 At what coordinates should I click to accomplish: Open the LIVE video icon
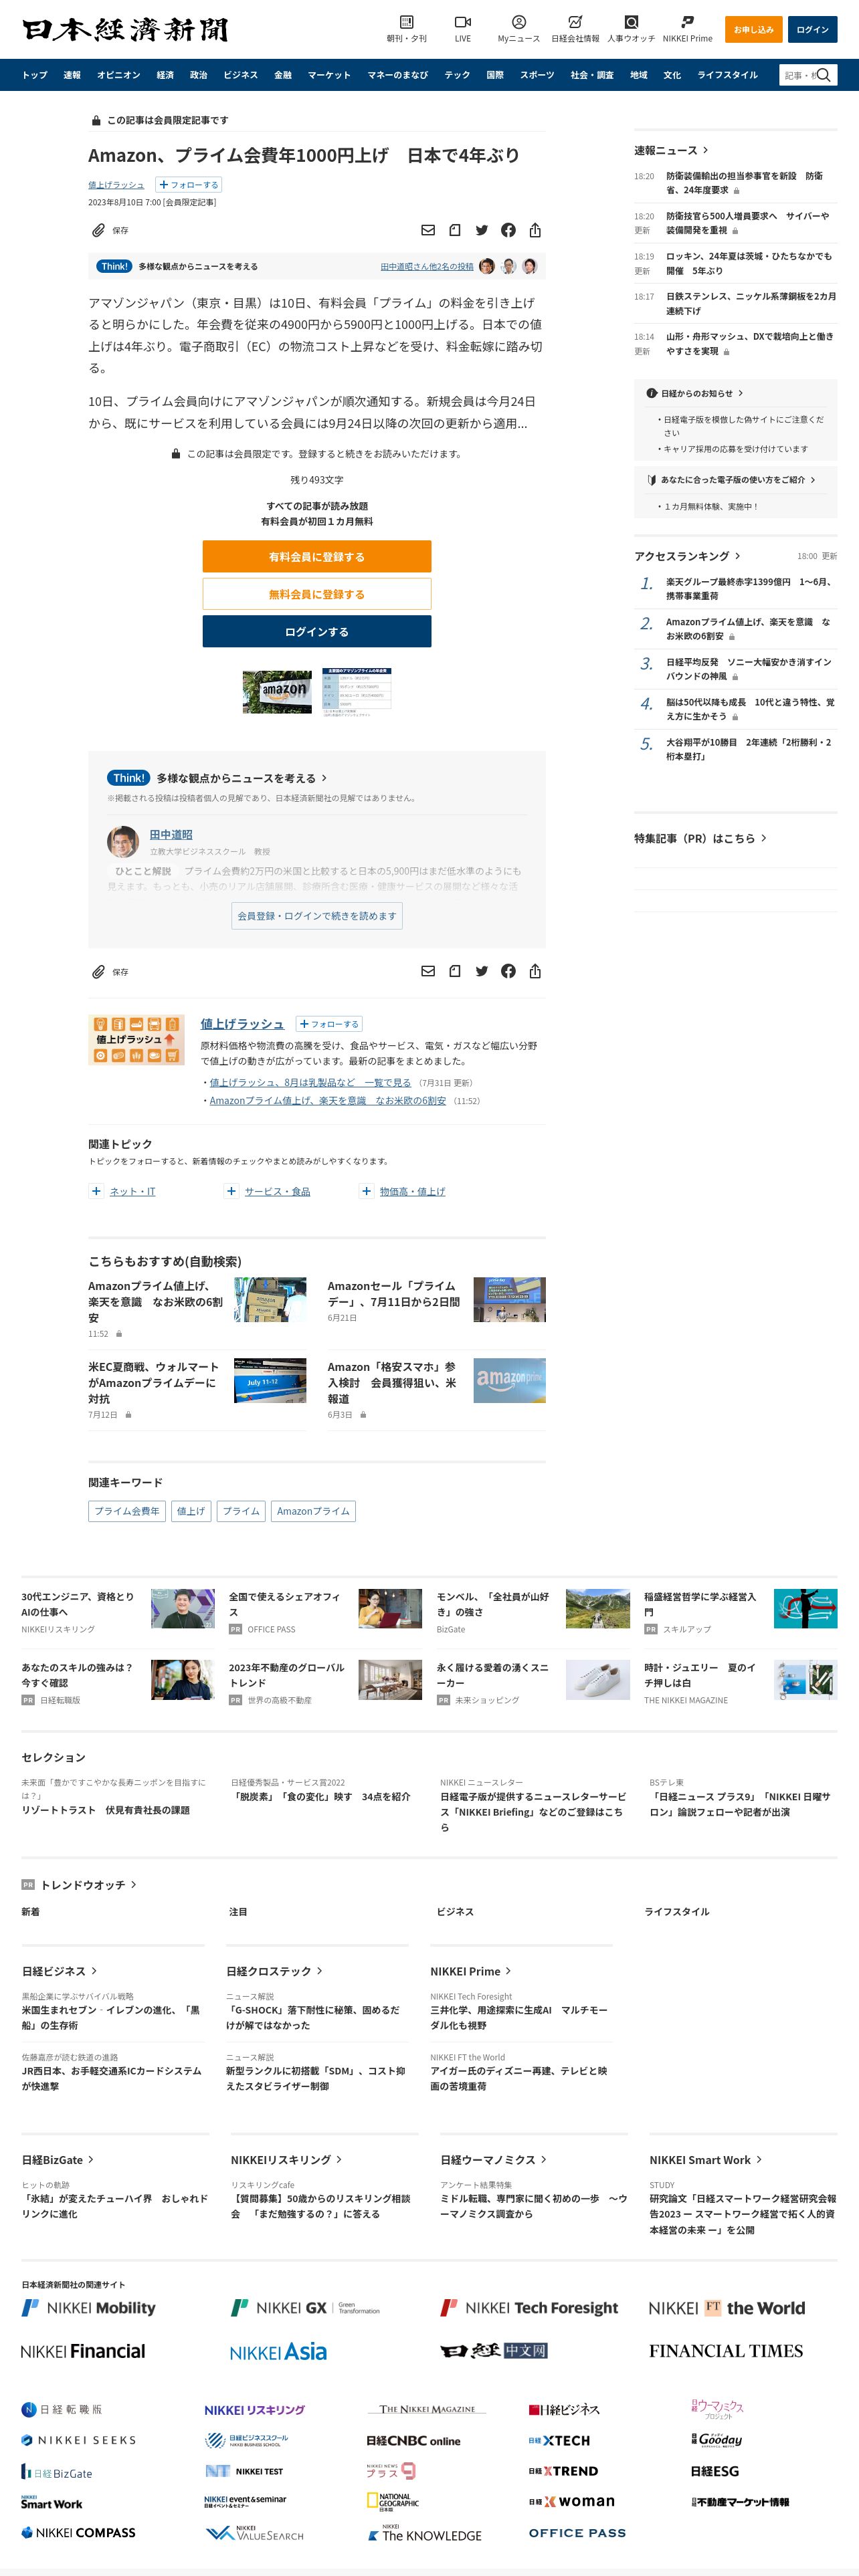click(x=462, y=22)
